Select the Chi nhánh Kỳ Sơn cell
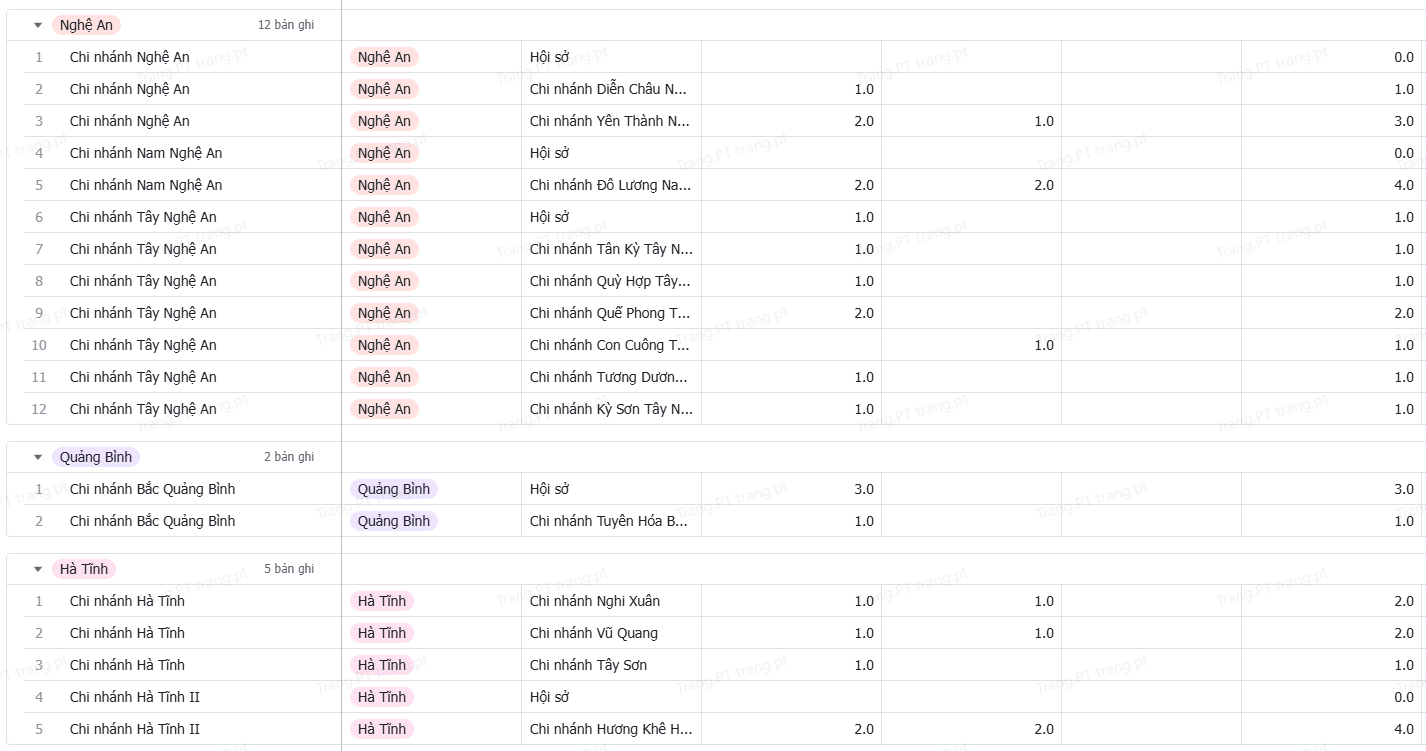1426x751 pixels. click(x=610, y=409)
